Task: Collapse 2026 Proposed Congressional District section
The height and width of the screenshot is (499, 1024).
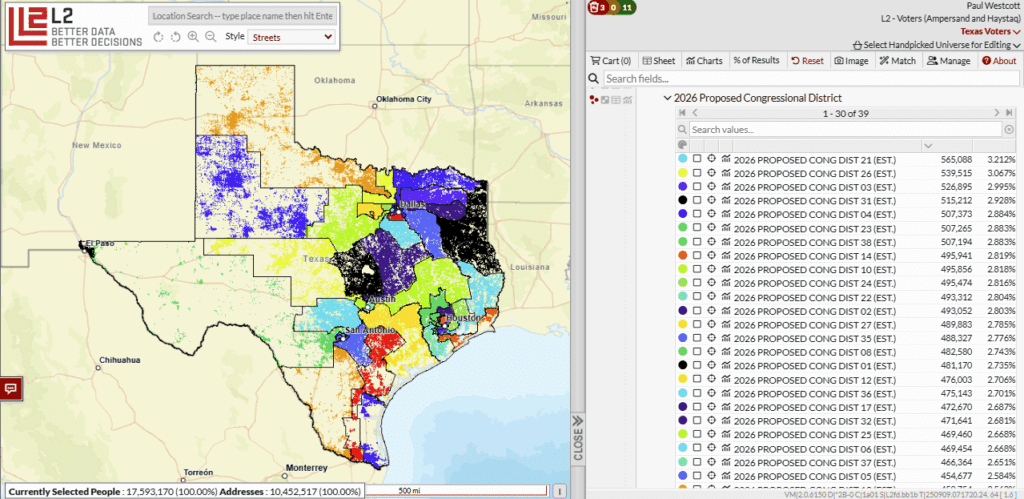Action: 667,98
